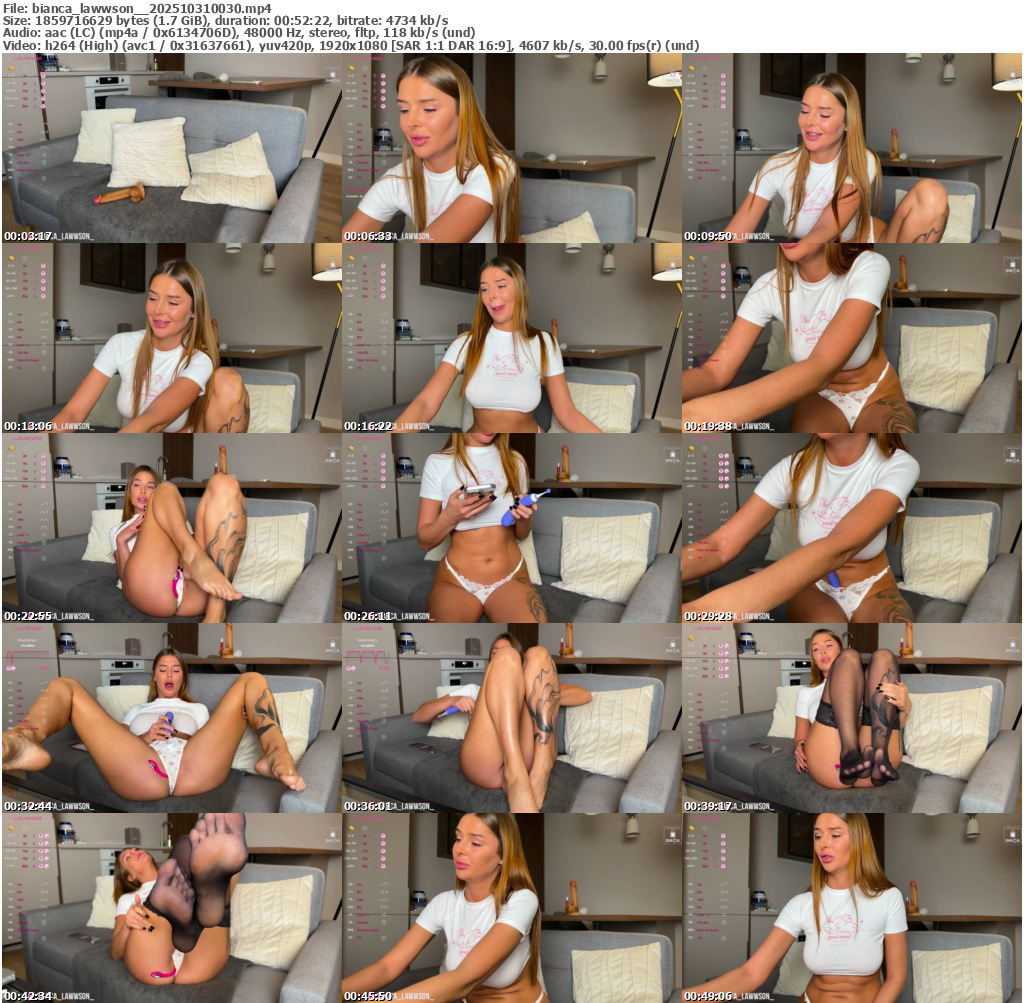Choose the frame stamped 00:26:11
Screen dimensions: 1024x1003
(512, 528)
